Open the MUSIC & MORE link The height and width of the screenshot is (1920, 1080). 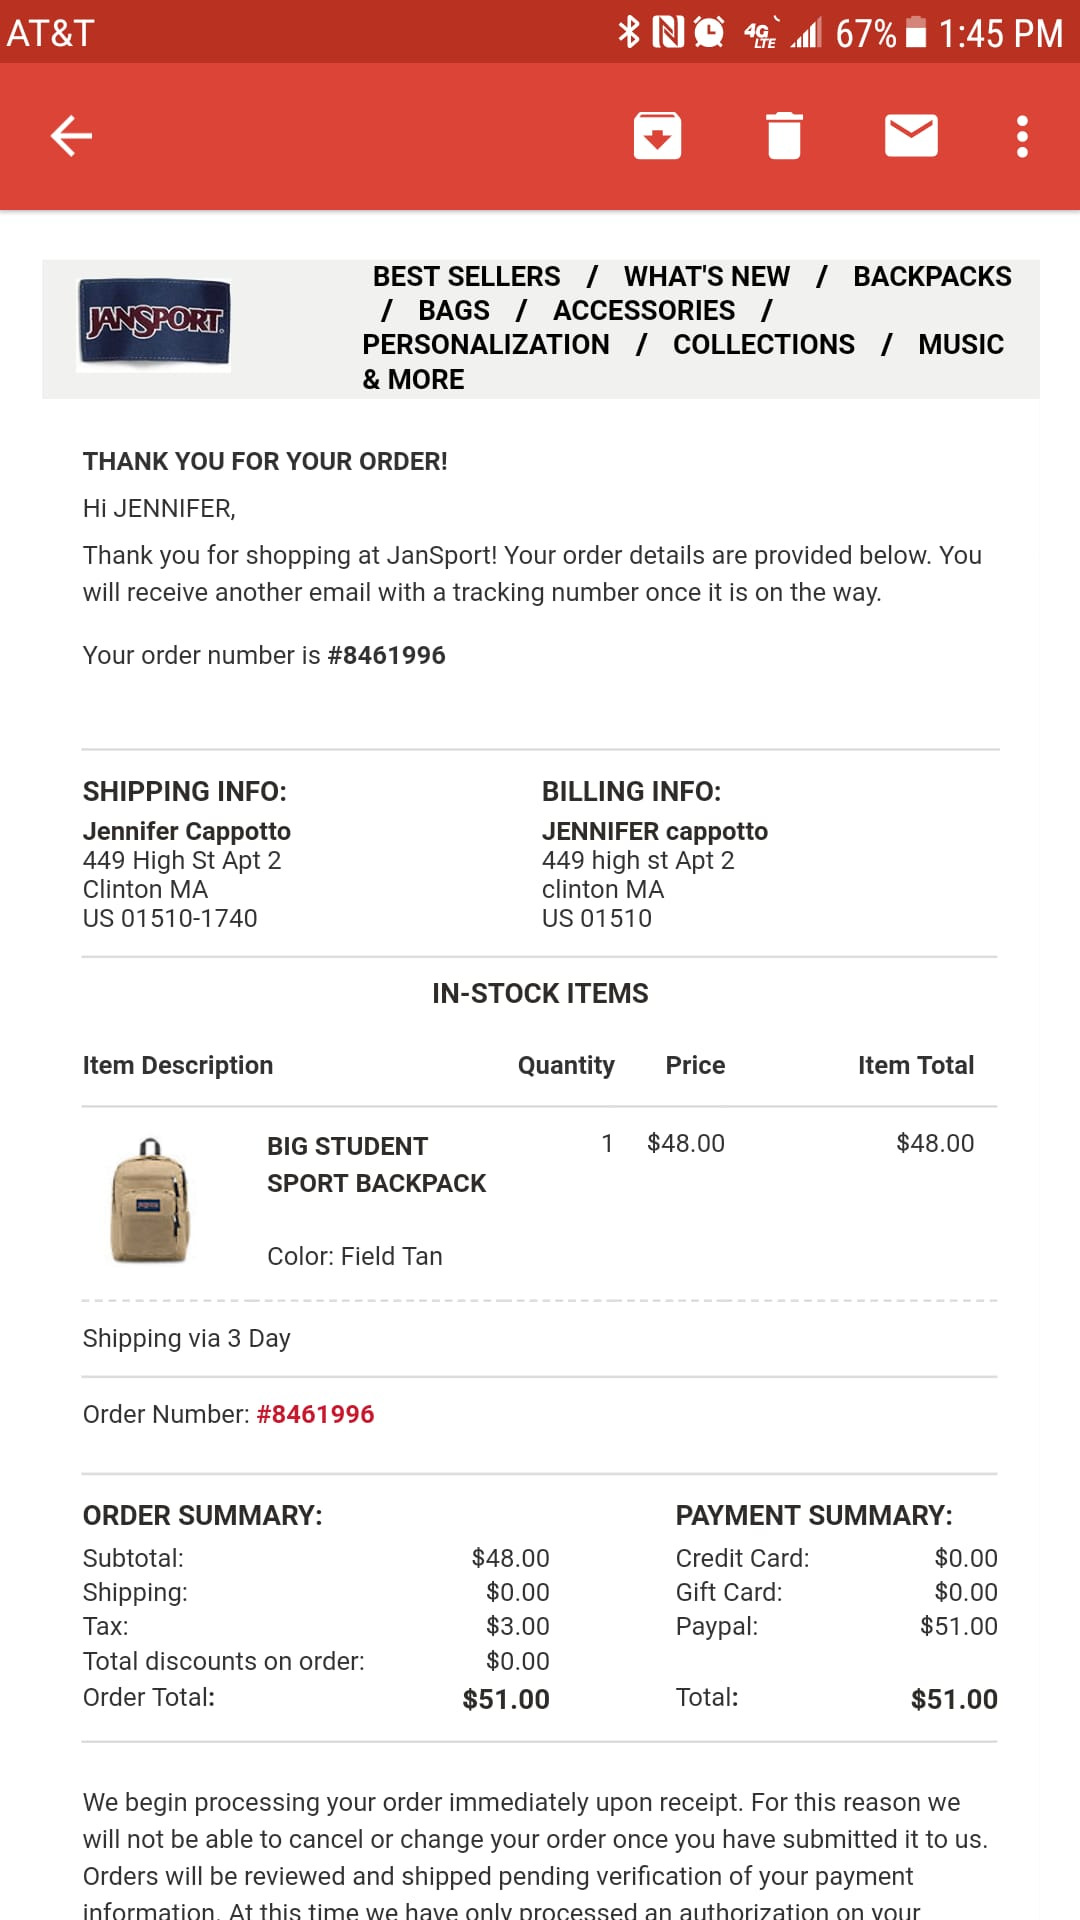(x=960, y=346)
